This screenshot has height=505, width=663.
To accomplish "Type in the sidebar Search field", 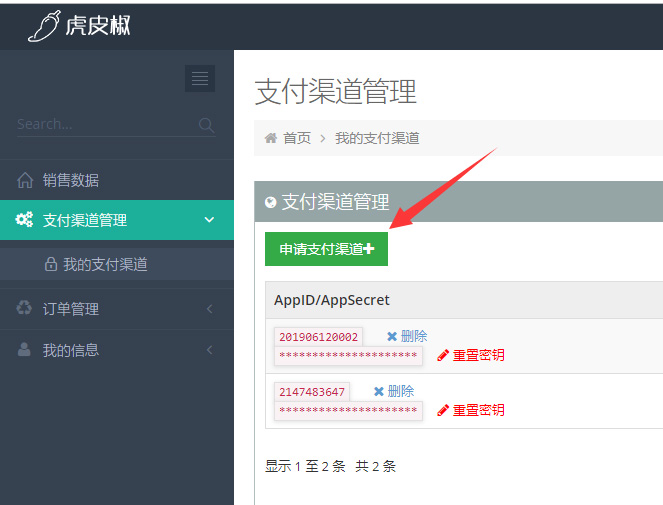I will [x=100, y=125].
